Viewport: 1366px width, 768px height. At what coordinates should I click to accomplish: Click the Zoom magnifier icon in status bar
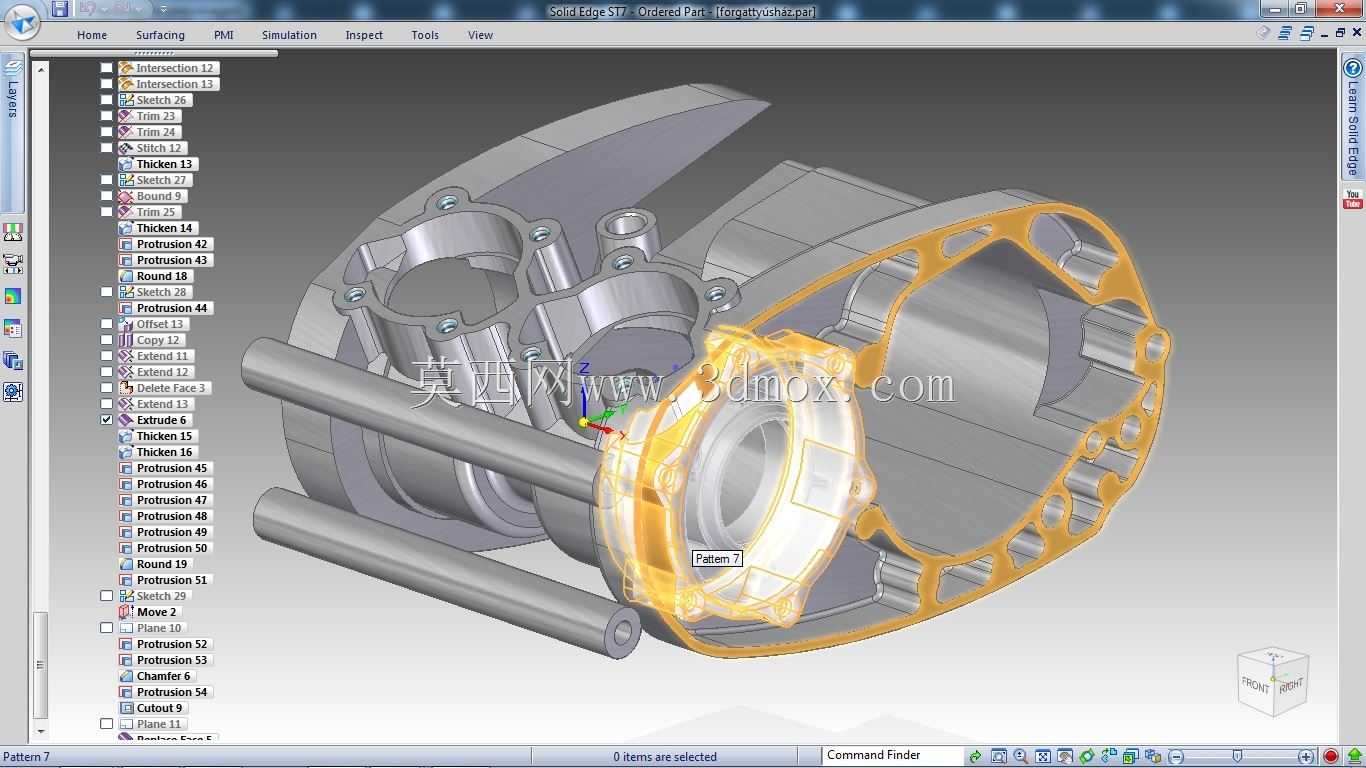tap(1021, 757)
